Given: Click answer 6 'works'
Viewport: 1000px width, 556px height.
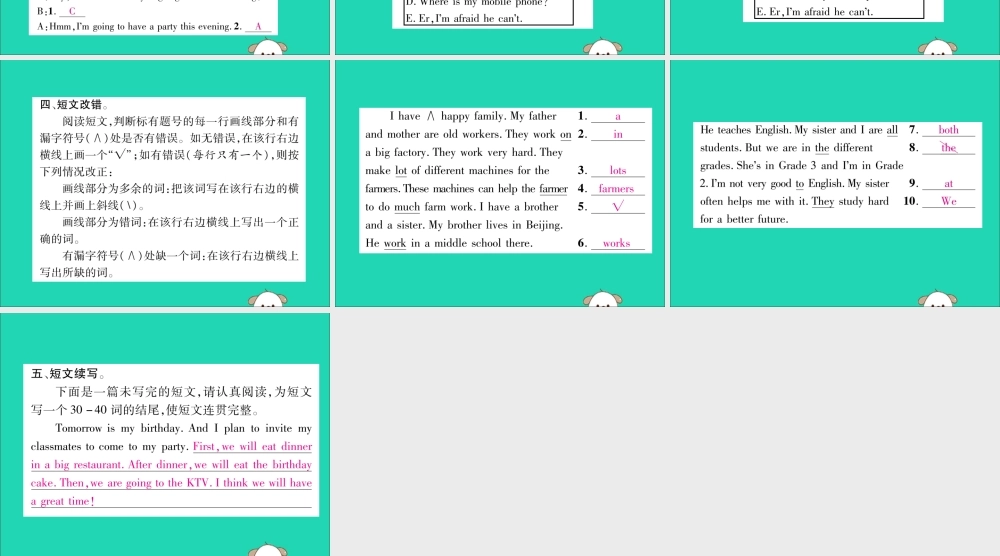Looking at the screenshot, I should [617, 243].
